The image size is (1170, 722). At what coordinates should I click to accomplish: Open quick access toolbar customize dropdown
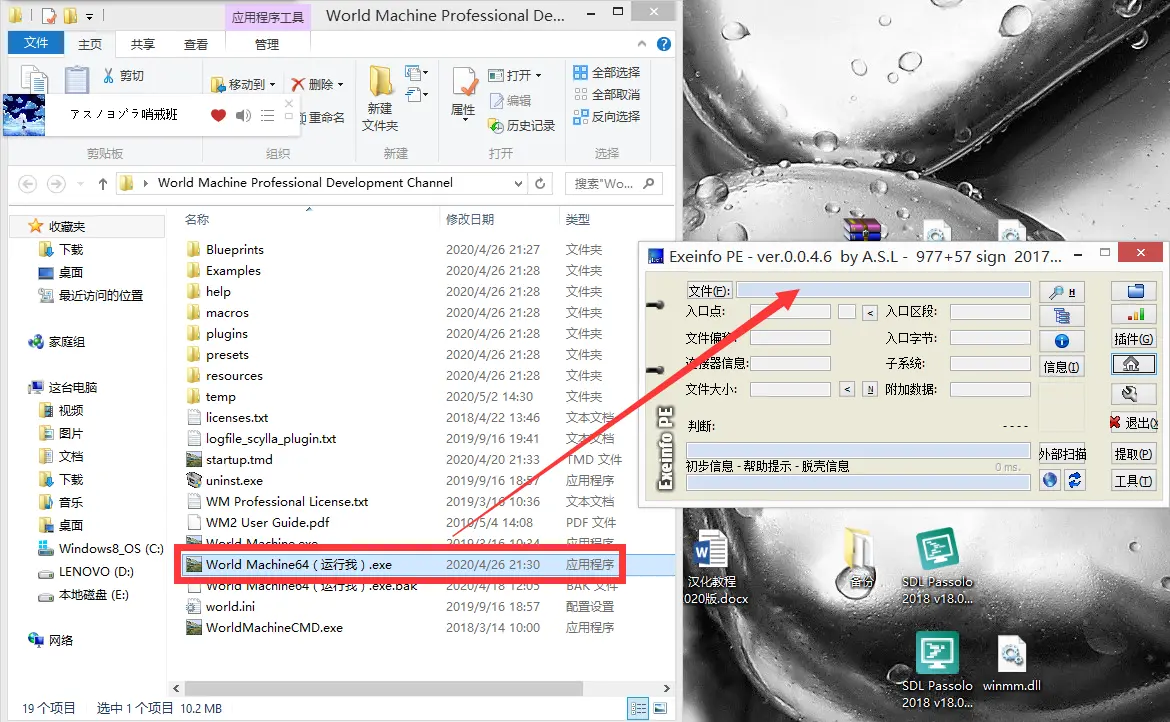click(89, 16)
